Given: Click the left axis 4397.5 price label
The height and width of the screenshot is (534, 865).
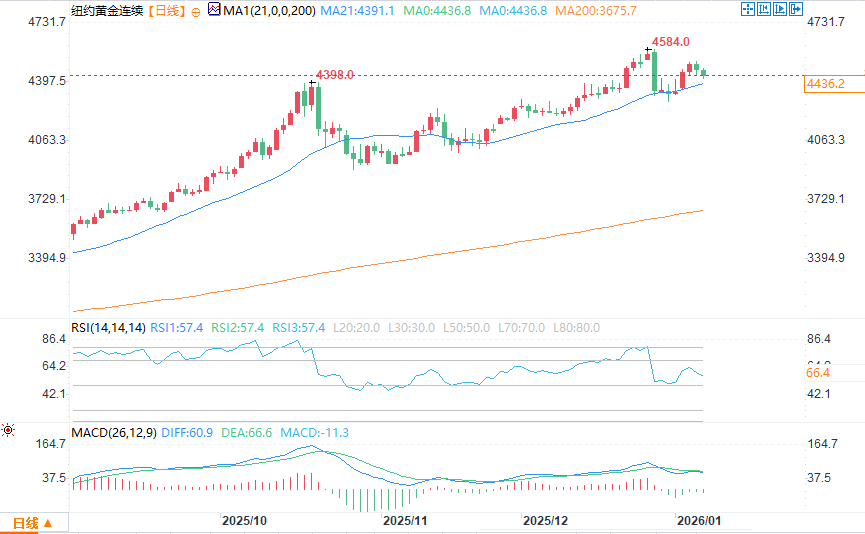Looking at the screenshot, I should [x=47, y=81].
